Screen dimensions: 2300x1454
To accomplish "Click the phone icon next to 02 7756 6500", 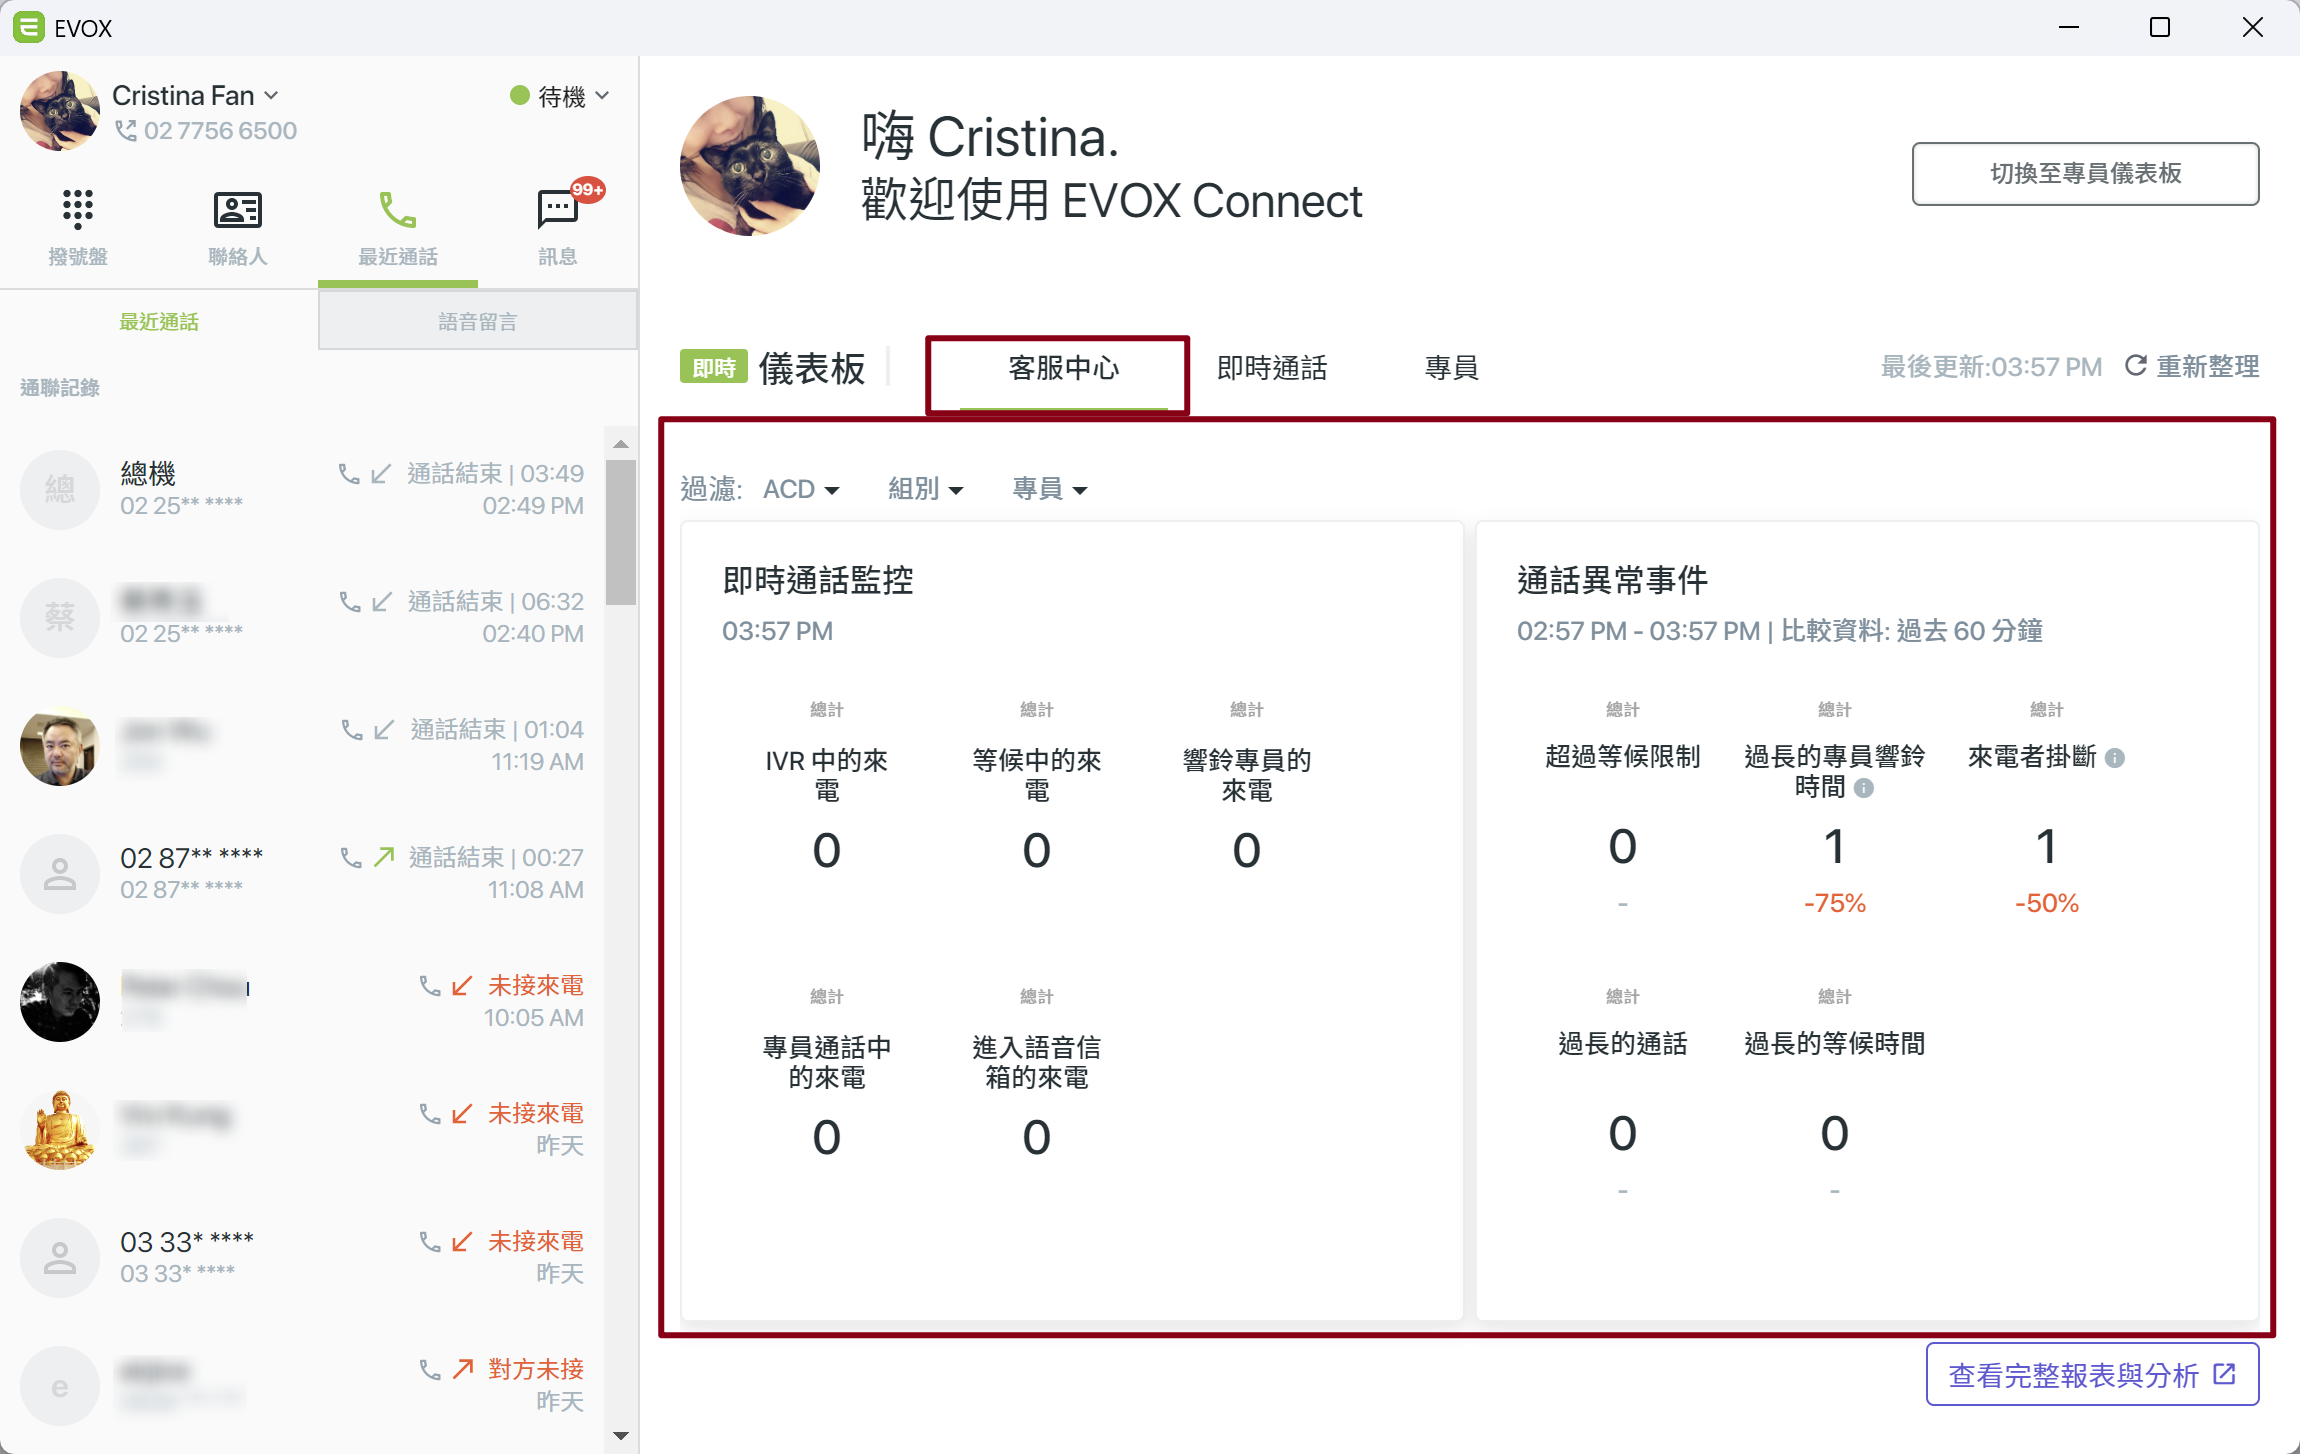I will coord(126,131).
